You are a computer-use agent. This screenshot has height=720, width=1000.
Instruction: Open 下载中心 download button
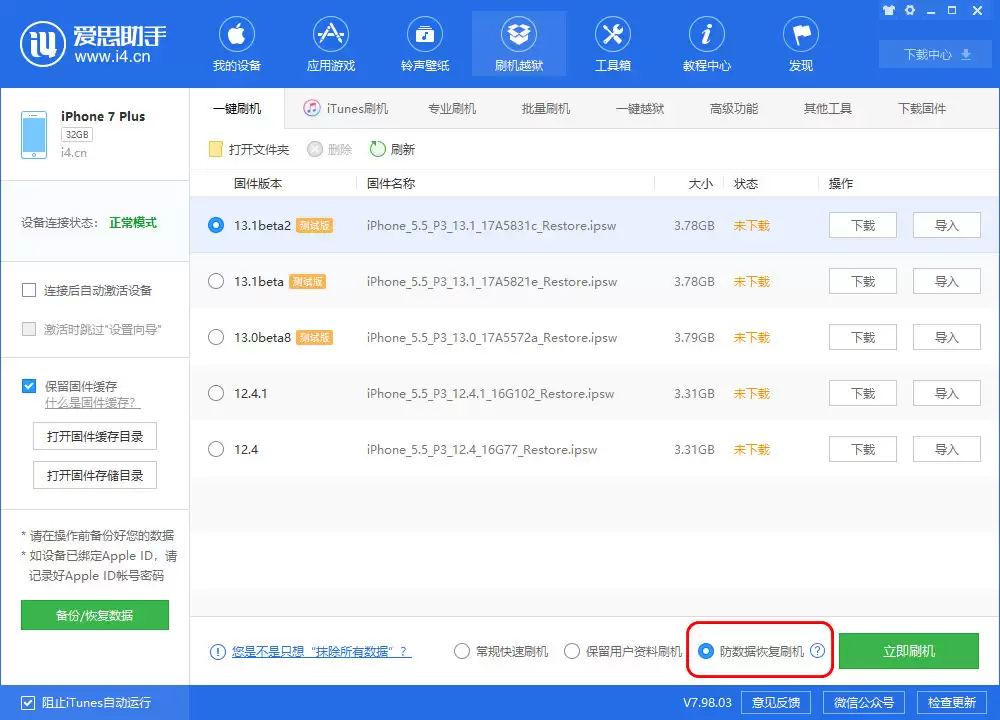click(x=936, y=54)
